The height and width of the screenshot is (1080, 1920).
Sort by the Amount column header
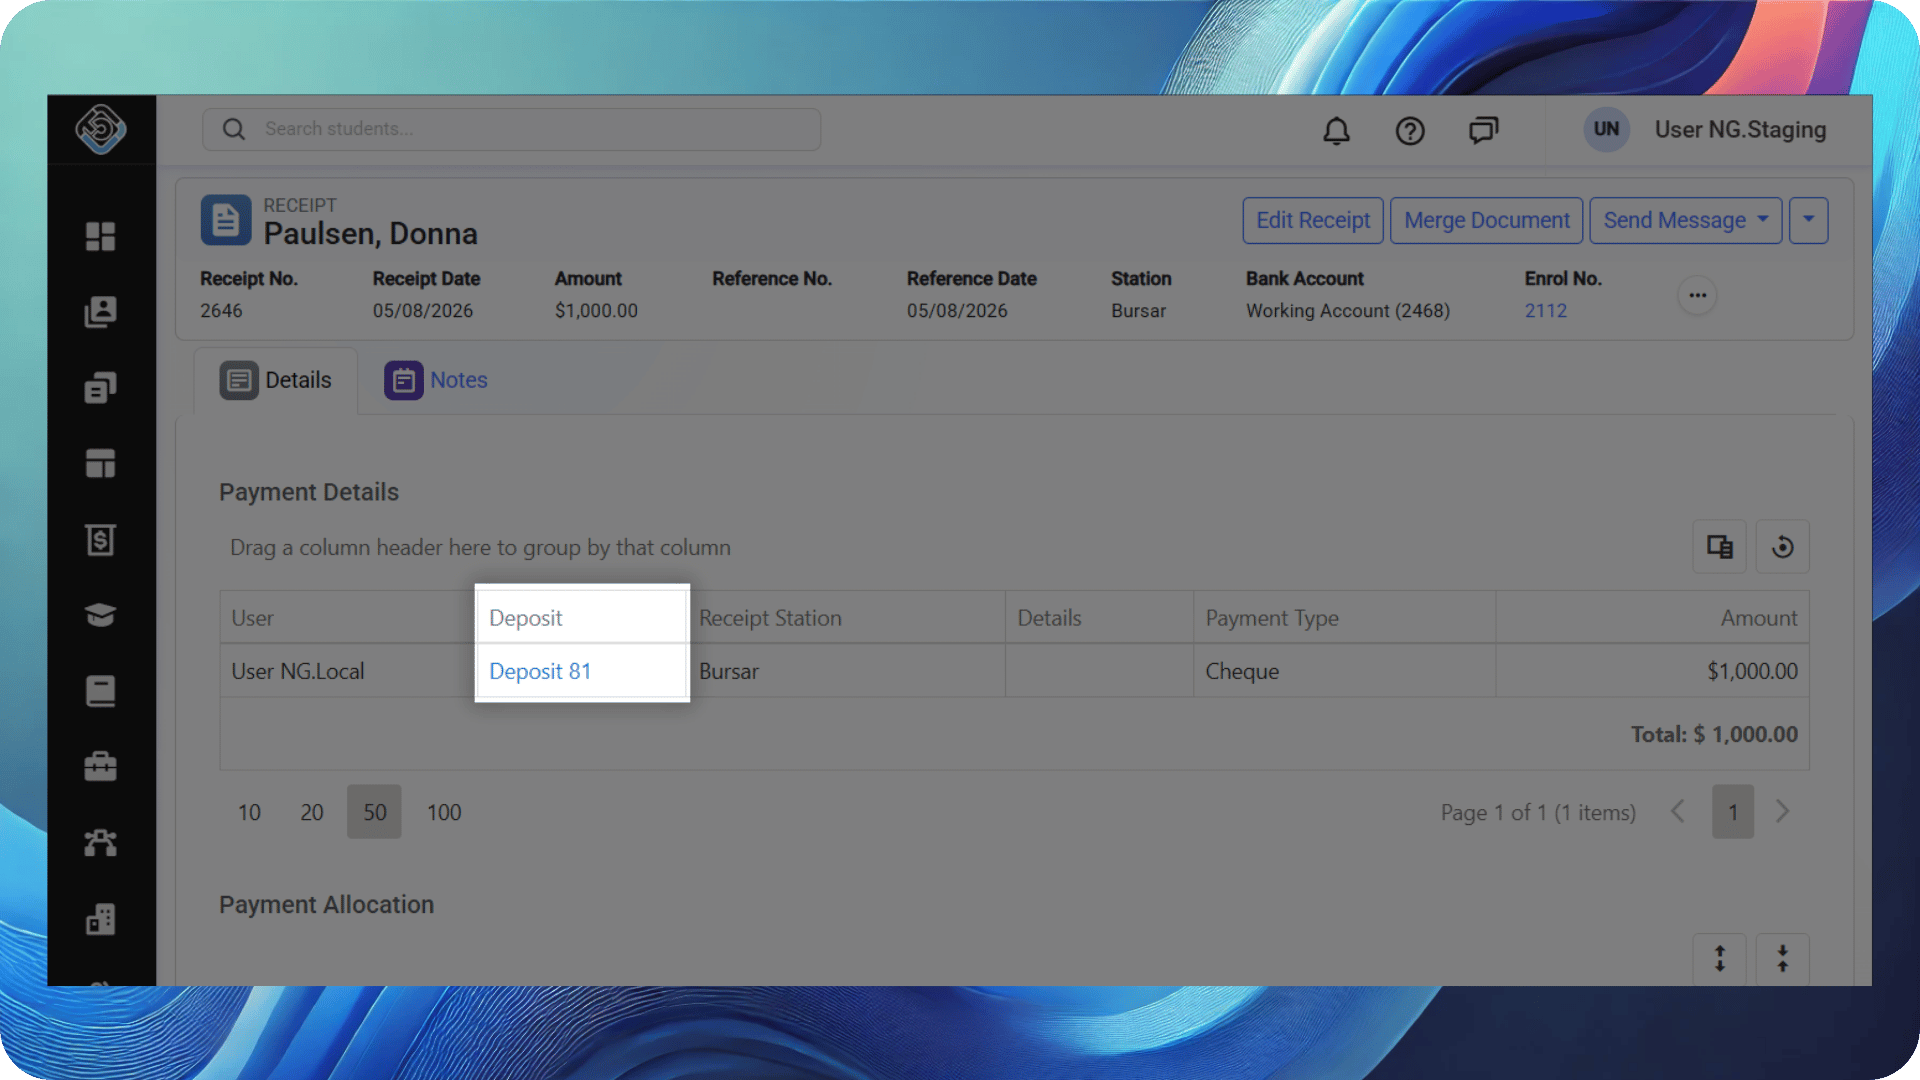click(1653, 618)
